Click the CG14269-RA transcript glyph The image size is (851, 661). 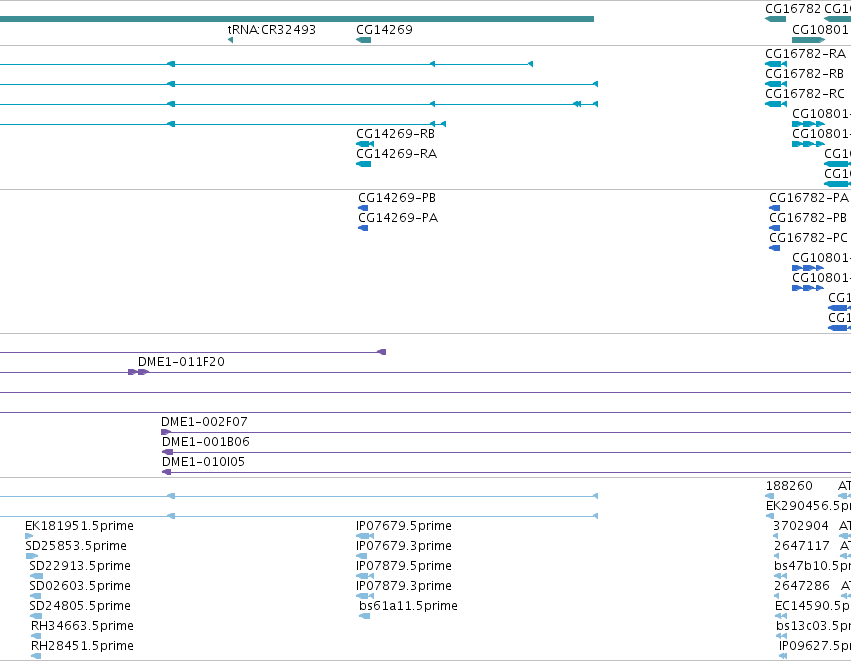pyautogui.click(x=364, y=164)
